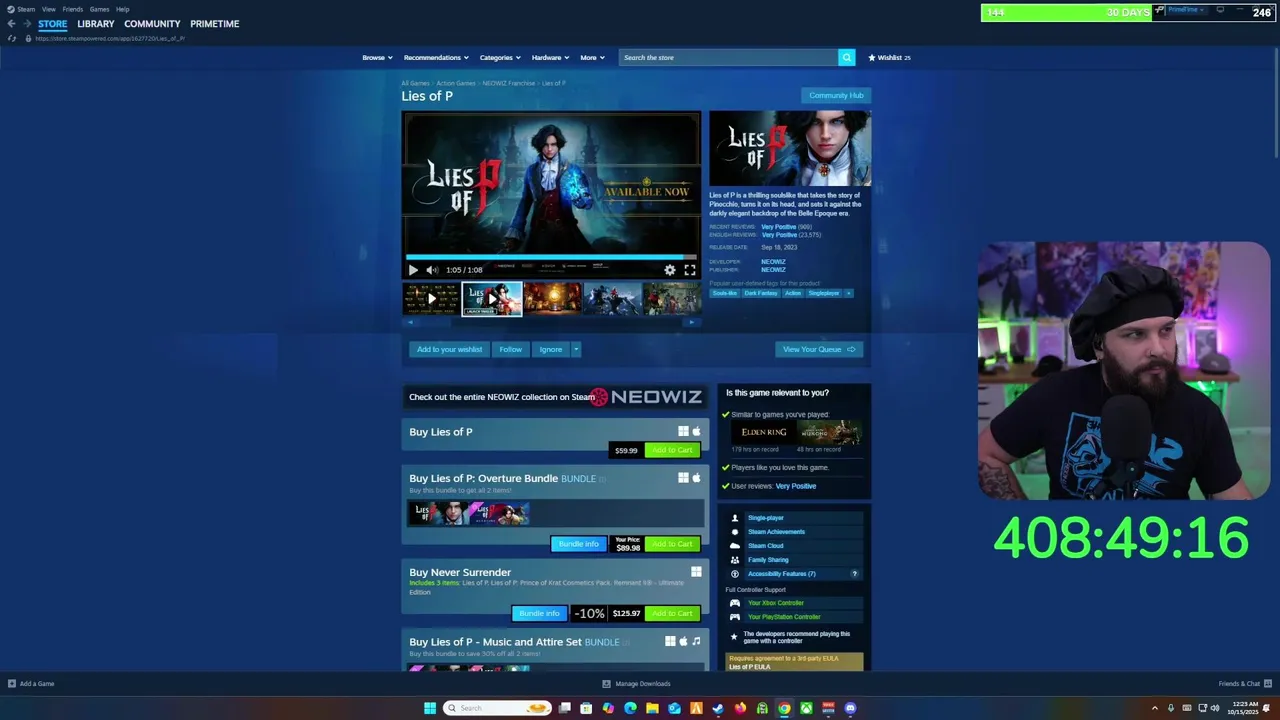This screenshot has width=1280, height=720.
Task: Click the store search field
Action: point(728,57)
